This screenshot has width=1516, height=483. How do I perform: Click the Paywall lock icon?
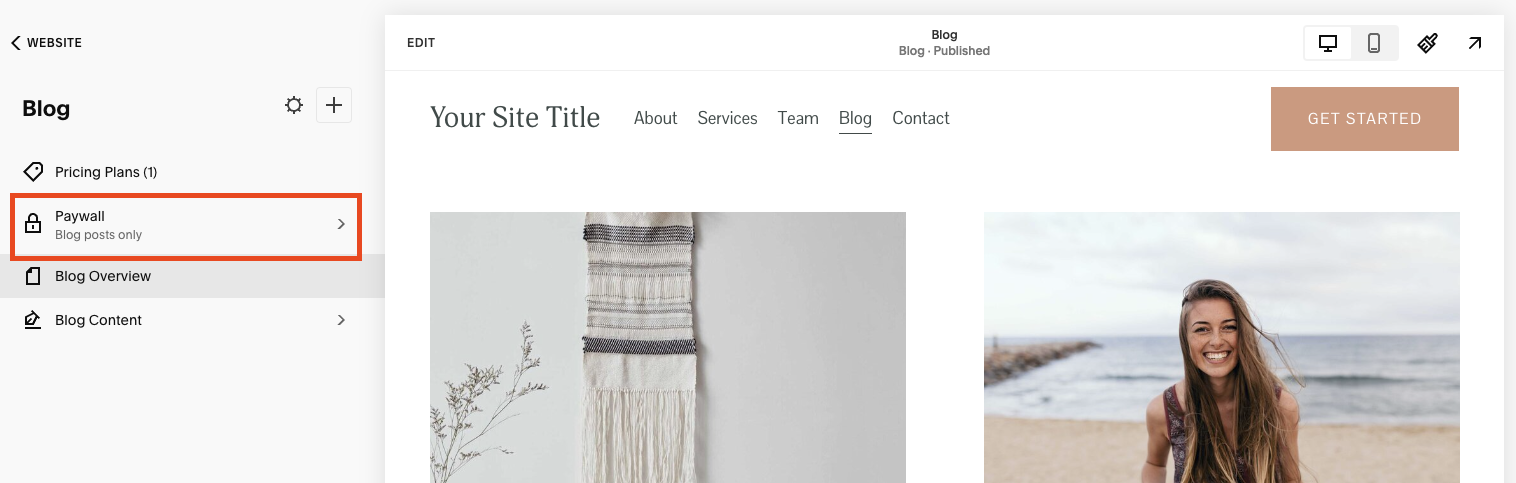coord(33,224)
